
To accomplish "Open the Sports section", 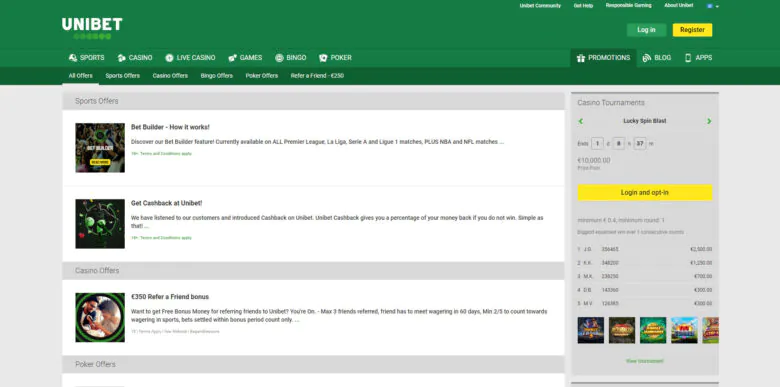I will point(87,58).
